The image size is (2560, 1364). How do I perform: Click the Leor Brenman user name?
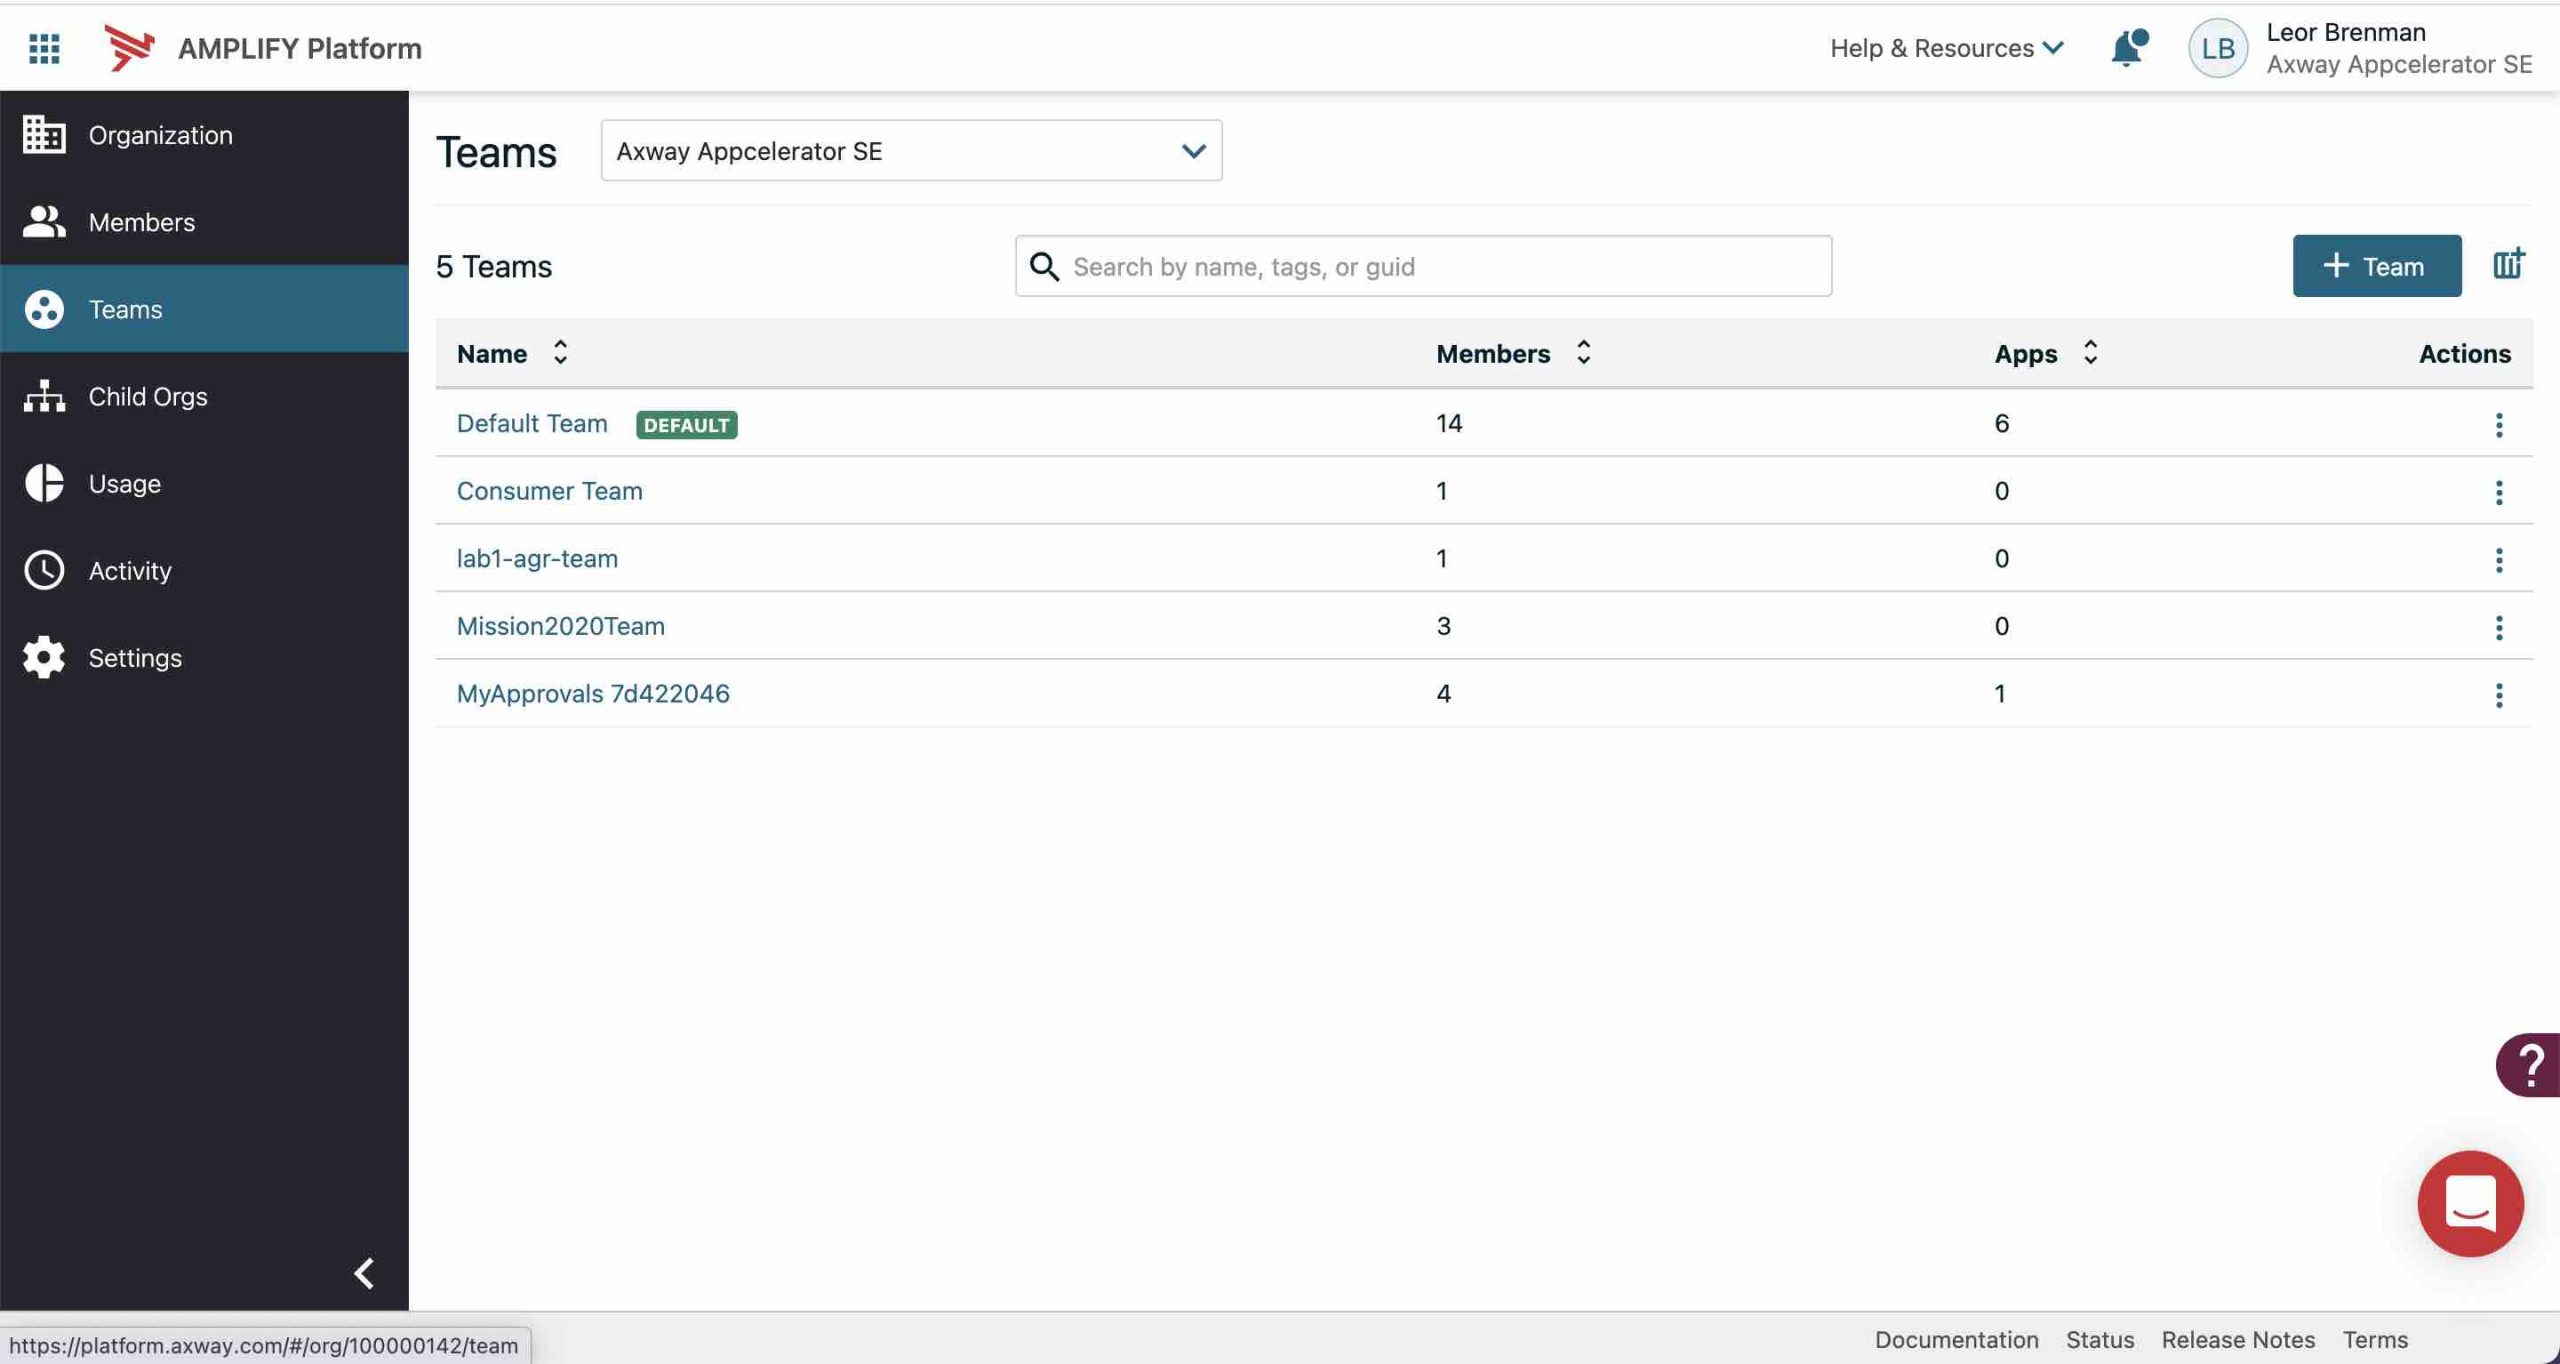pos(2345,32)
